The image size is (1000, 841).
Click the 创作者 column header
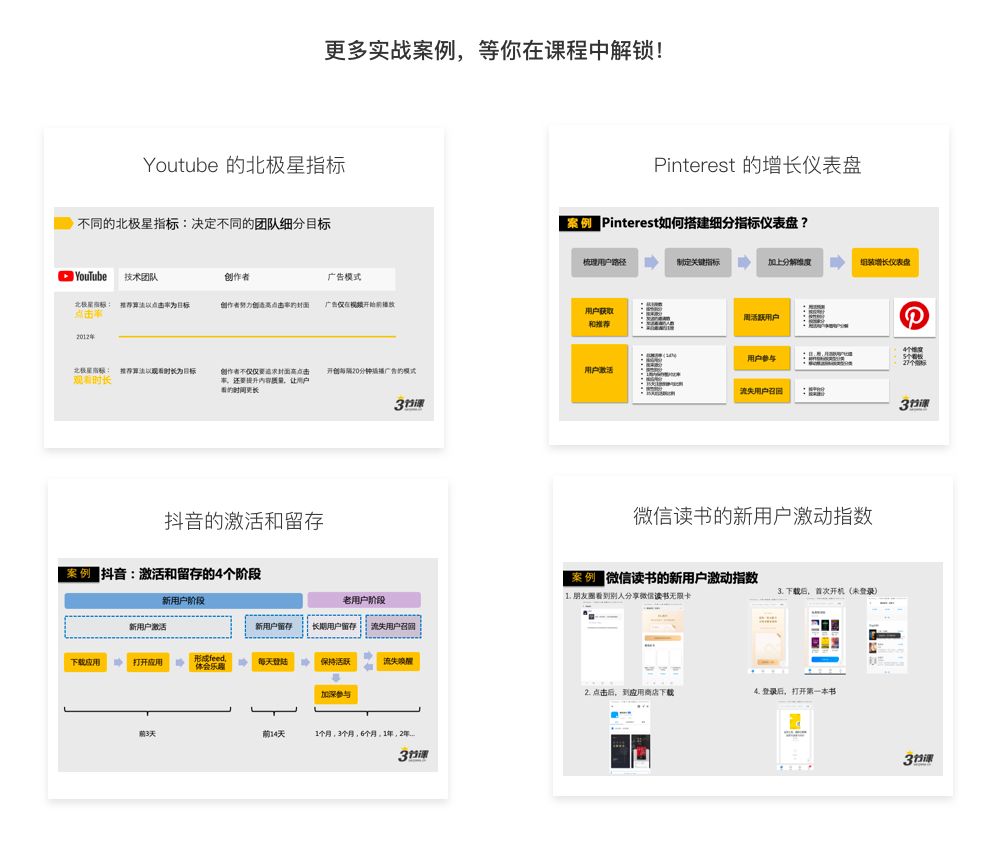(237, 277)
